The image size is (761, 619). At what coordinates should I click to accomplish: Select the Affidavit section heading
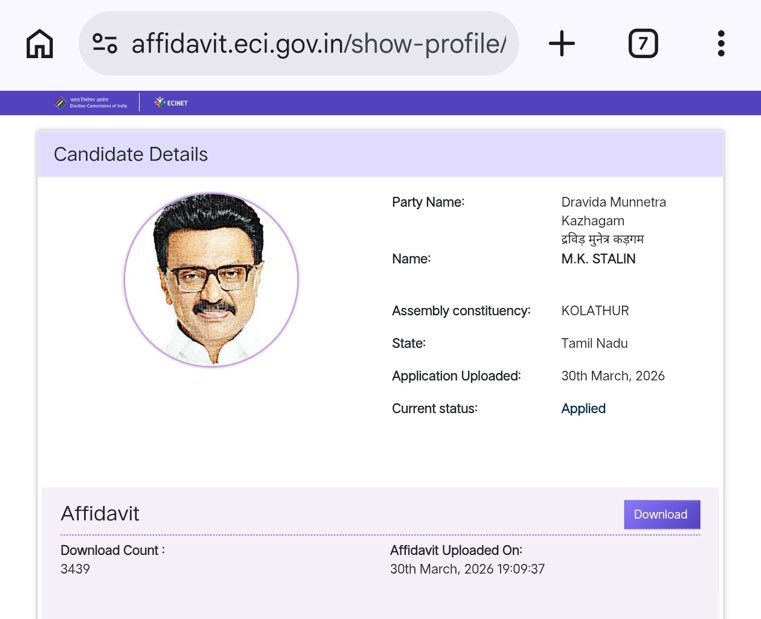100,514
